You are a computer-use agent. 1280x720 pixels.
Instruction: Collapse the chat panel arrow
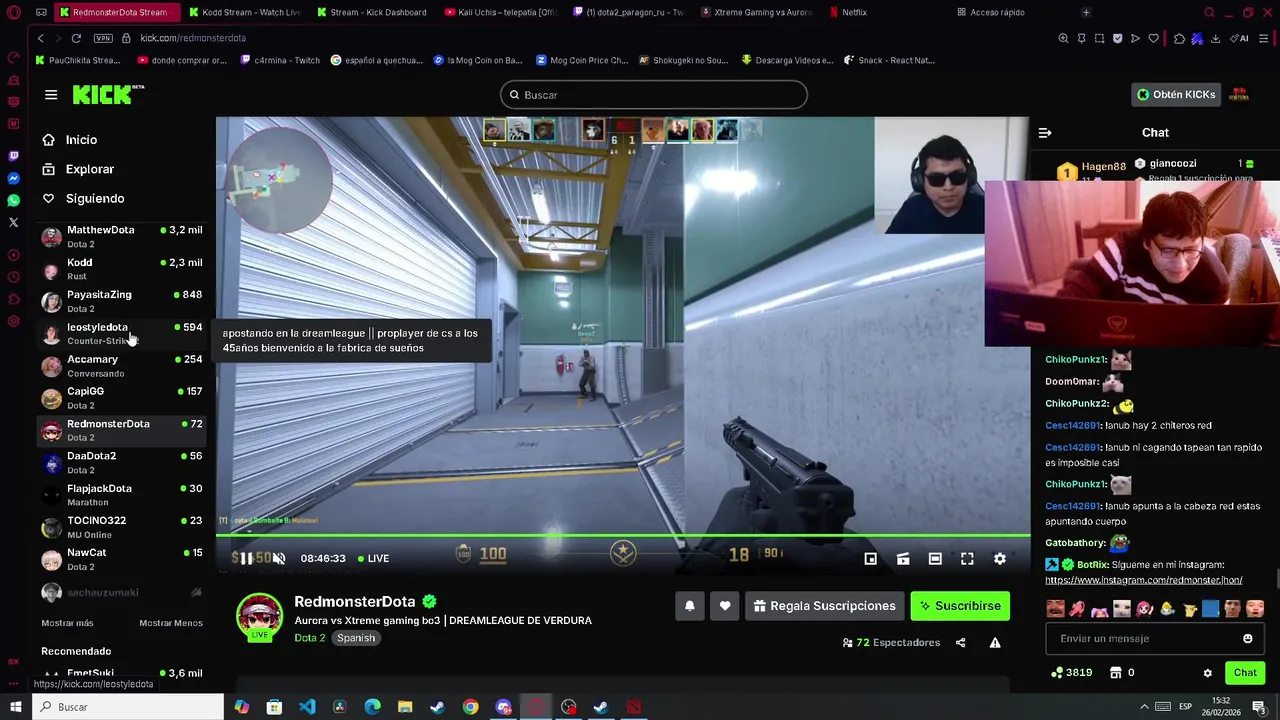pyautogui.click(x=1045, y=132)
